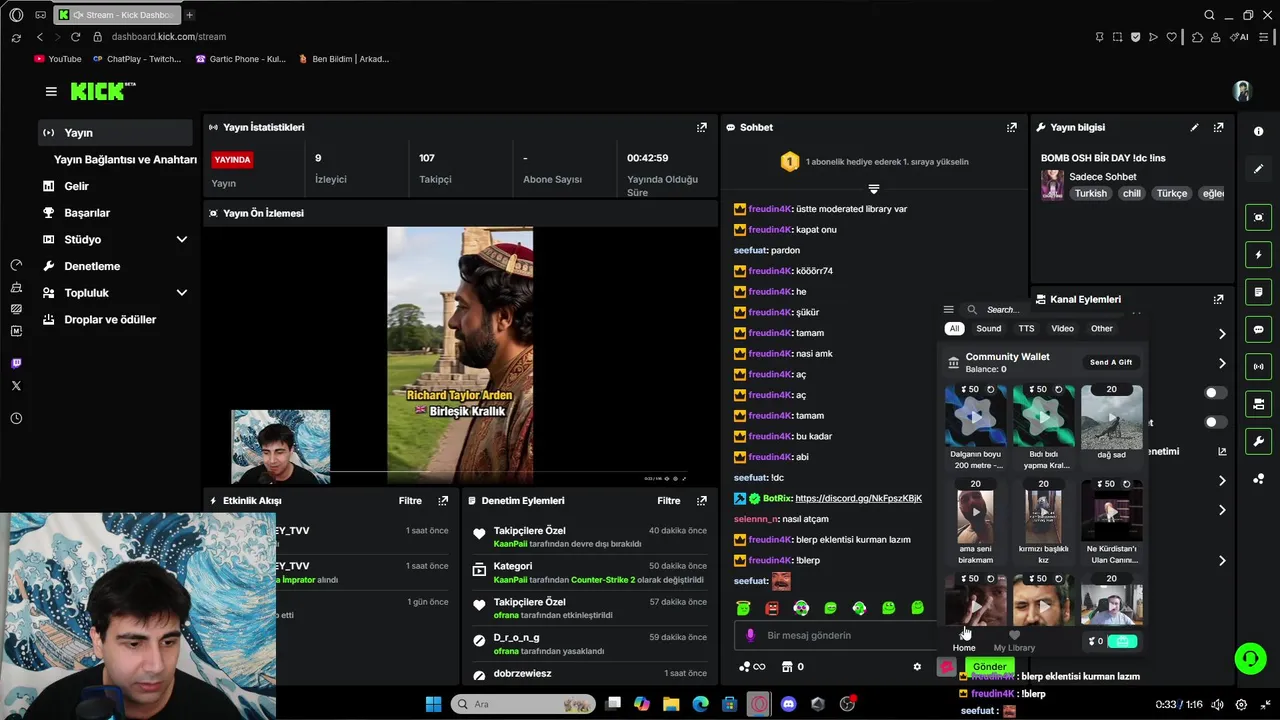1280x720 pixels.
Task: Open history clock in browser sidebar
Action: pyautogui.click(x=16, y=418)
